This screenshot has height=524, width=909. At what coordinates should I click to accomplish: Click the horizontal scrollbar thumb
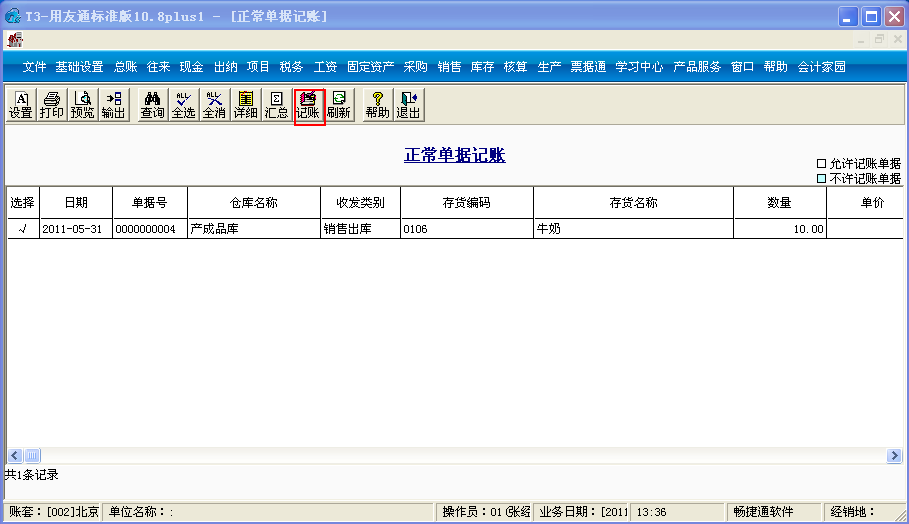coord(32,456)
